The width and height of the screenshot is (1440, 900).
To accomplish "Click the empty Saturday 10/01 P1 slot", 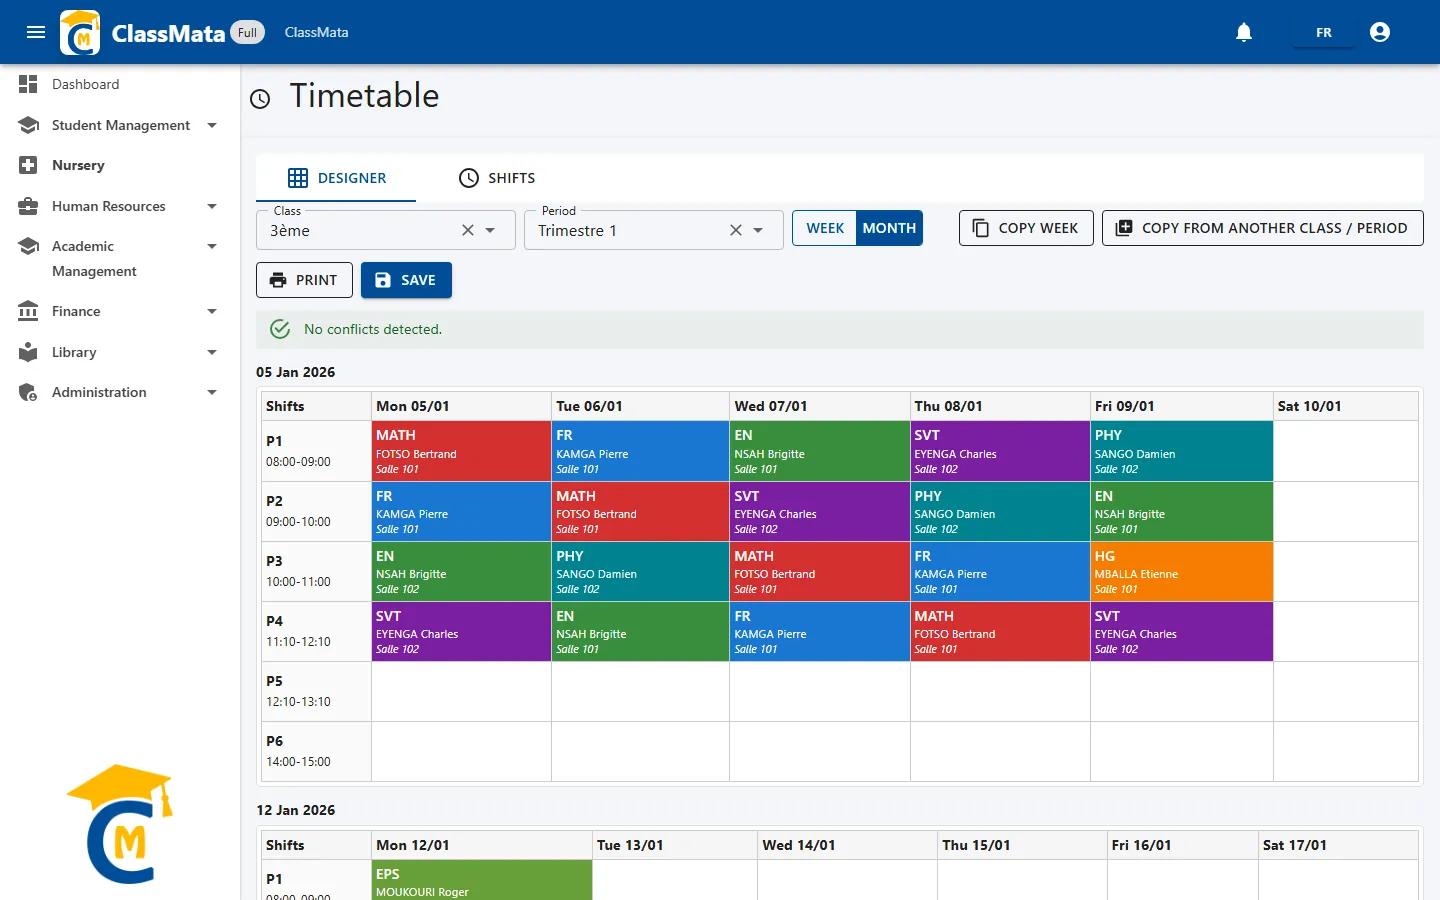I will 1346,451.
